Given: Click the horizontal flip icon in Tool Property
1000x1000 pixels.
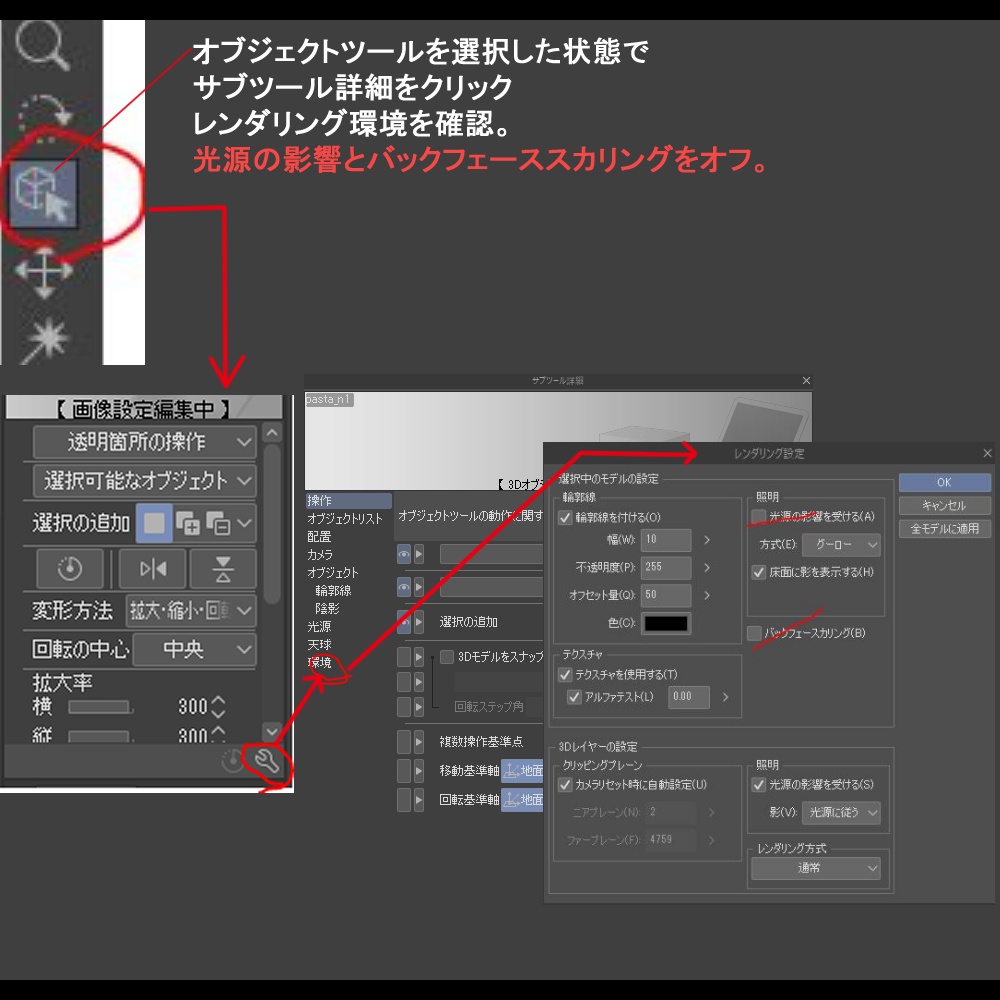Looking at the screenshot, I should coord(152,568).
